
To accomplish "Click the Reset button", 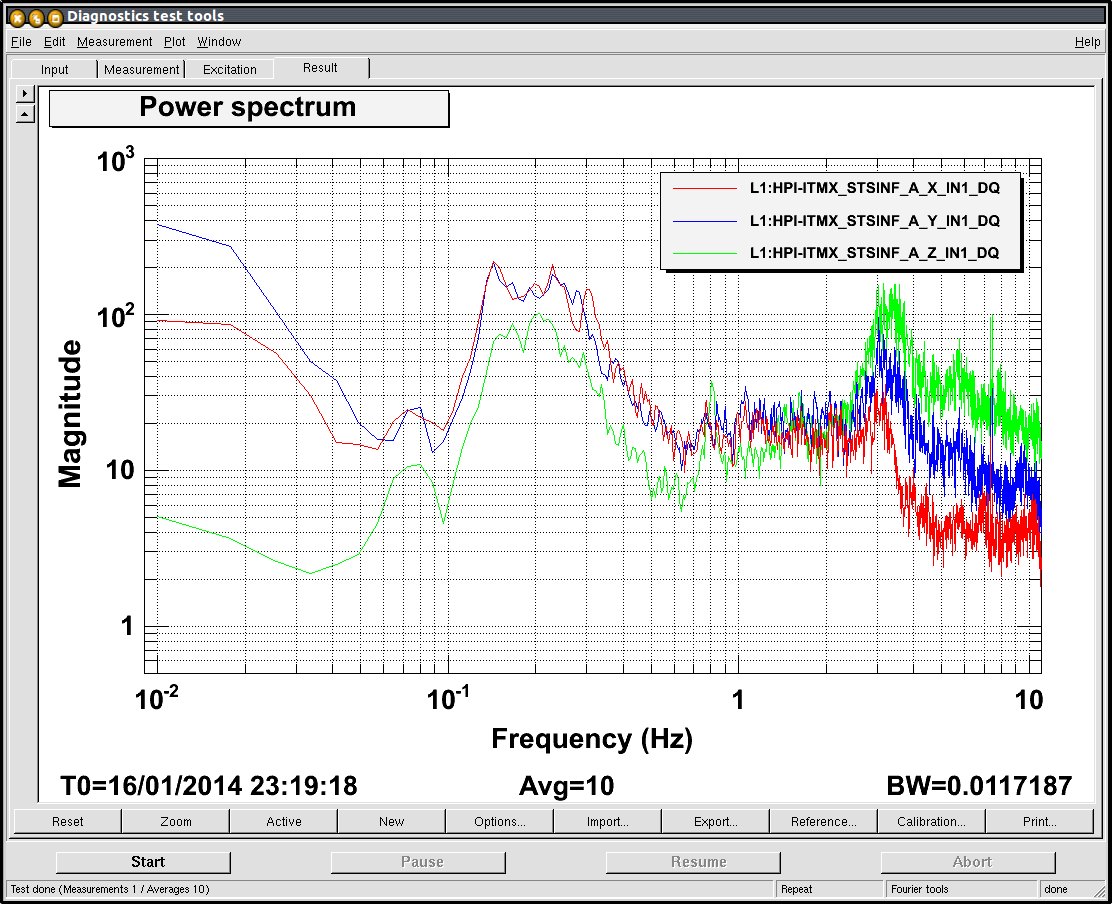I will click(68, 821).
